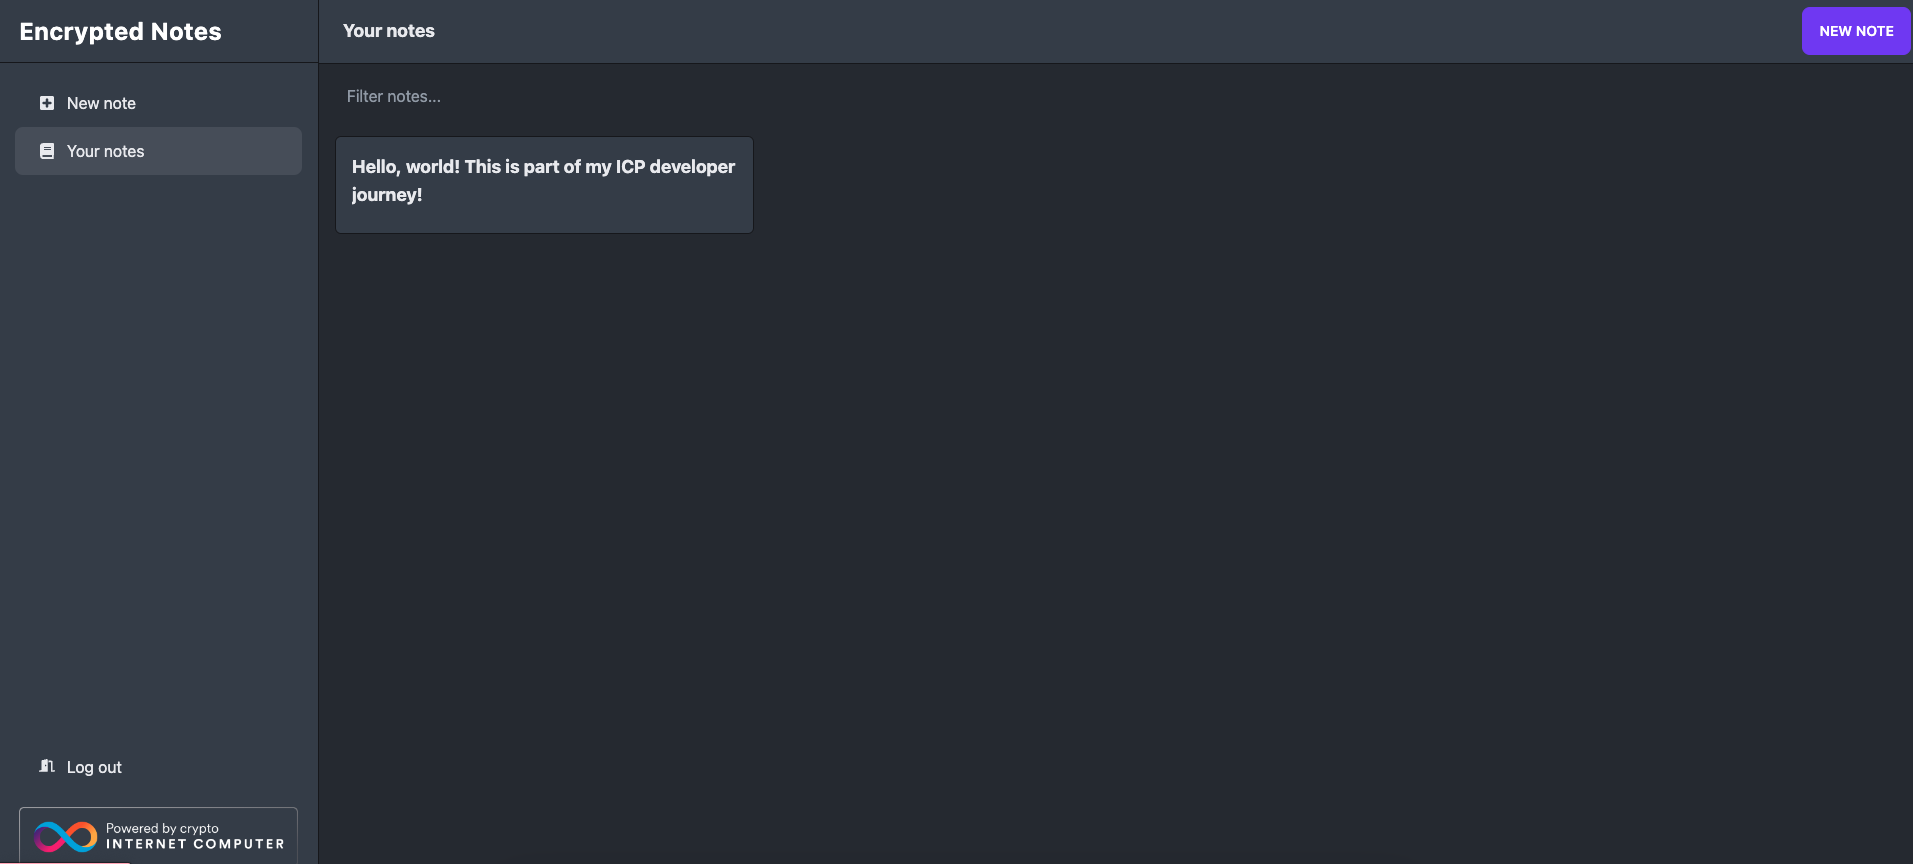
Task: Click the Internet Computer infinity logo
Action: (65, 836)
